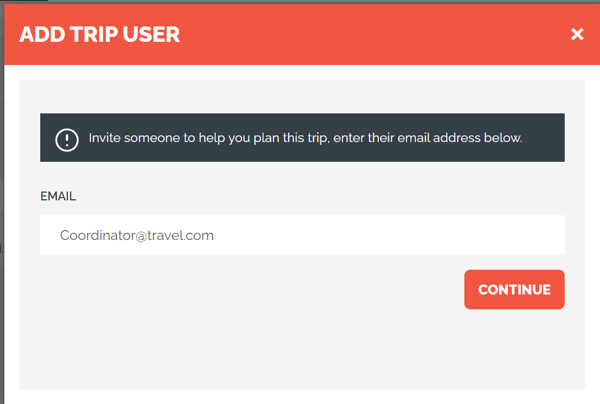Click the word 'Invite' in the banner

pos(108,138)
